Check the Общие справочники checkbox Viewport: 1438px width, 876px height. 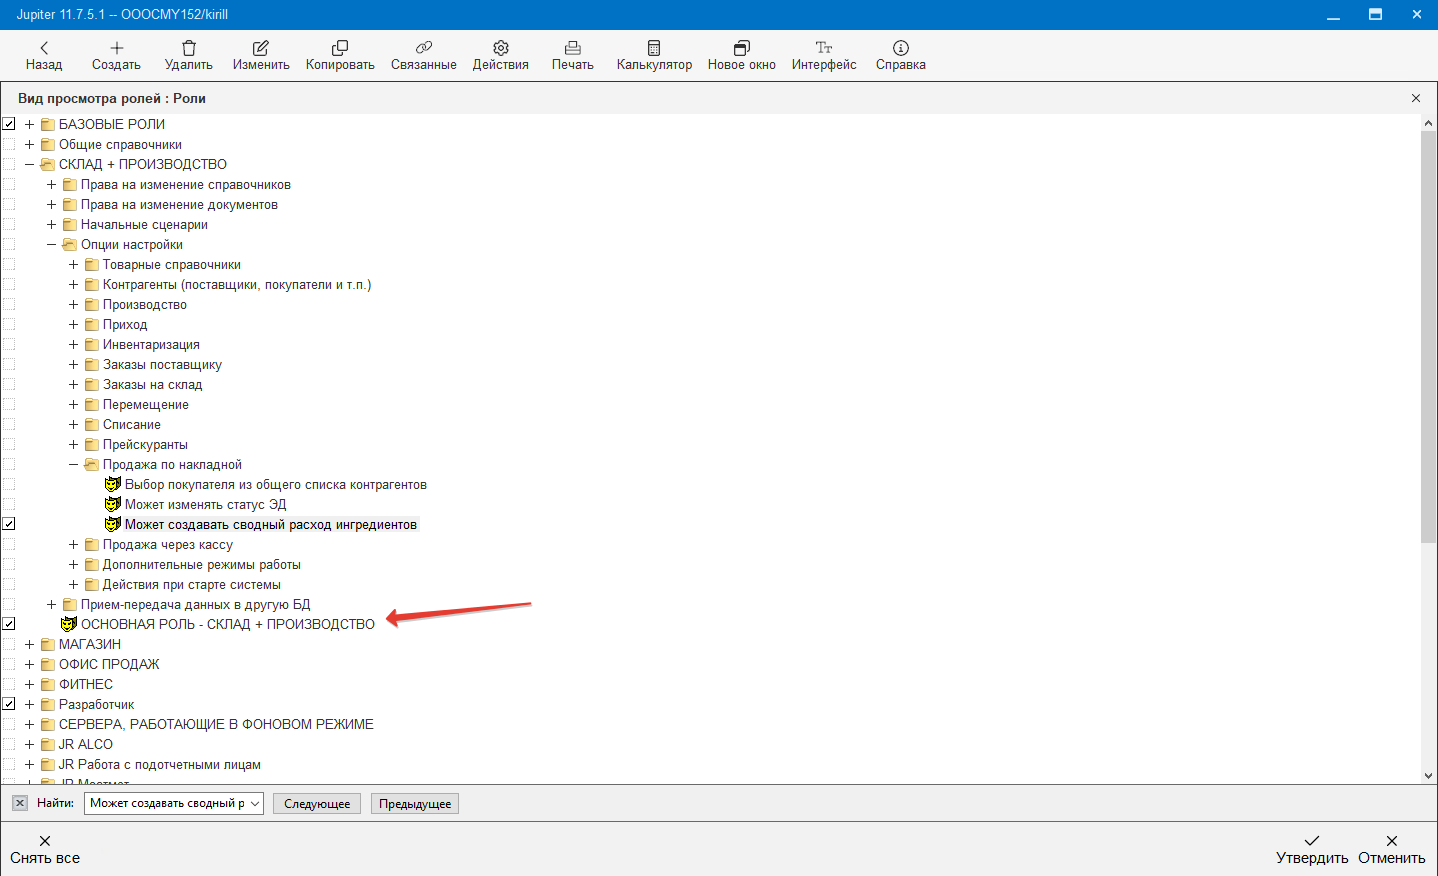point(9,144)
